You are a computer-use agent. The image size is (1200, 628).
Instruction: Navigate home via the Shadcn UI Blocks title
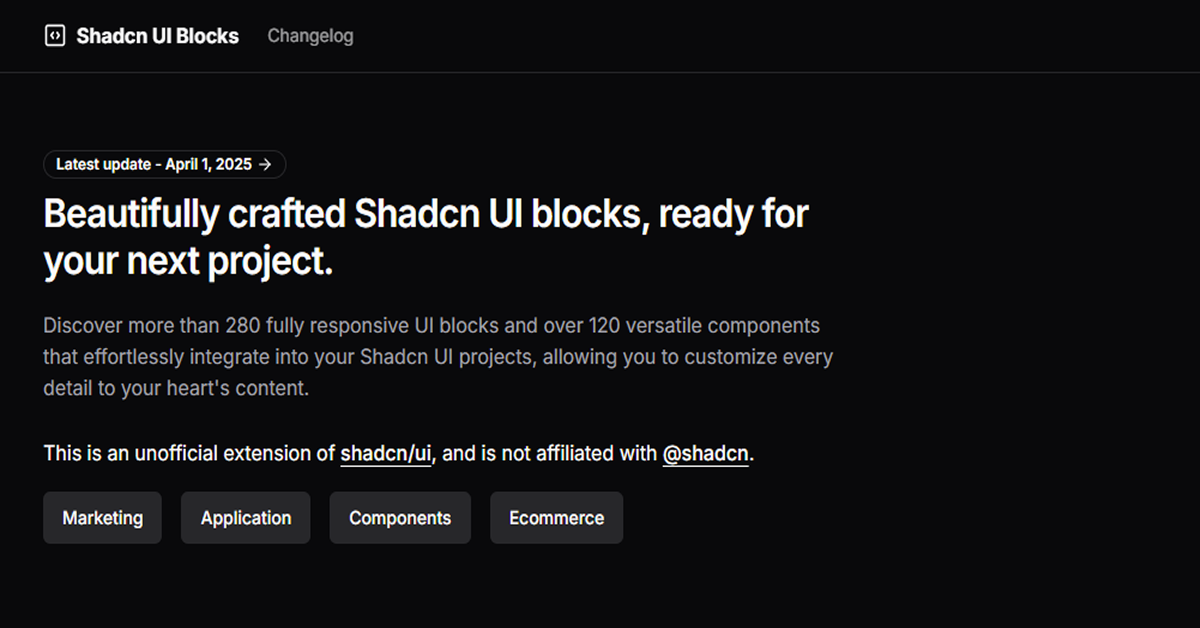click(x=156, y=35)
